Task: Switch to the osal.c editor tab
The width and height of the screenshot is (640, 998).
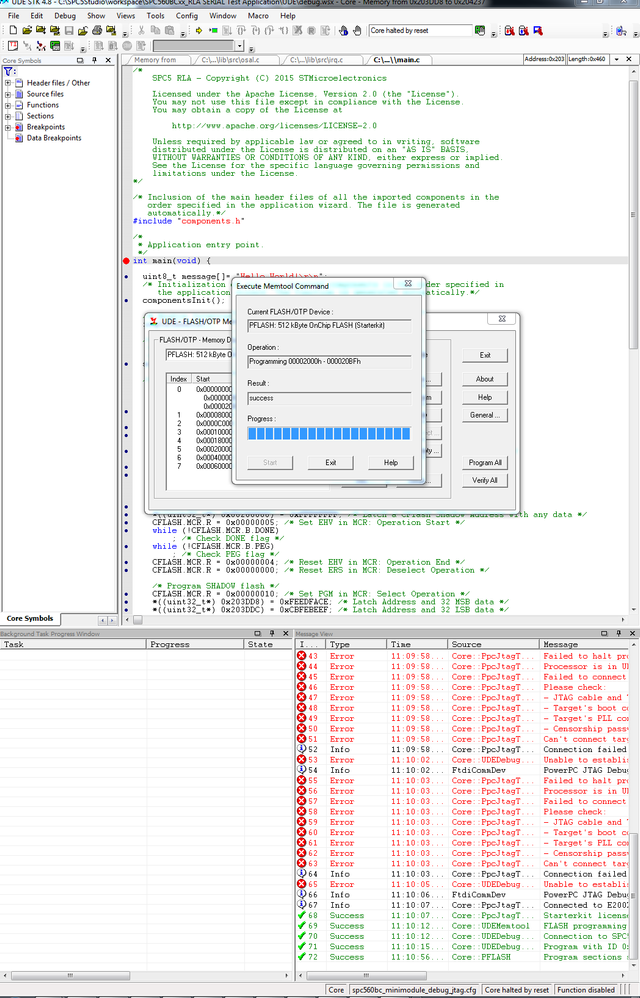Action: pyautogui.click(x=230, y=60)
